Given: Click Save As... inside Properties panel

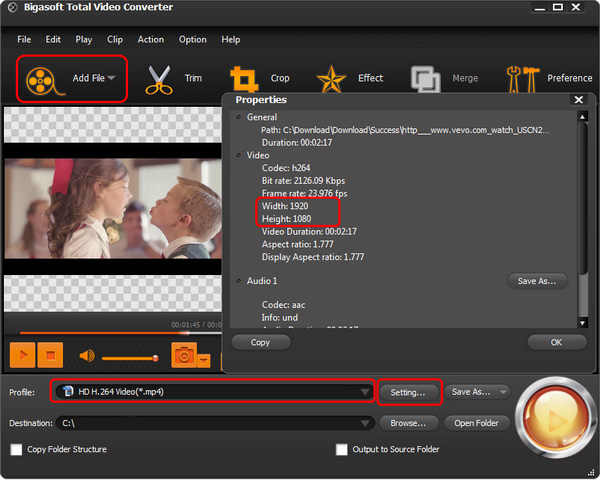Looking at the screenshot, I should tap(537, 281).
